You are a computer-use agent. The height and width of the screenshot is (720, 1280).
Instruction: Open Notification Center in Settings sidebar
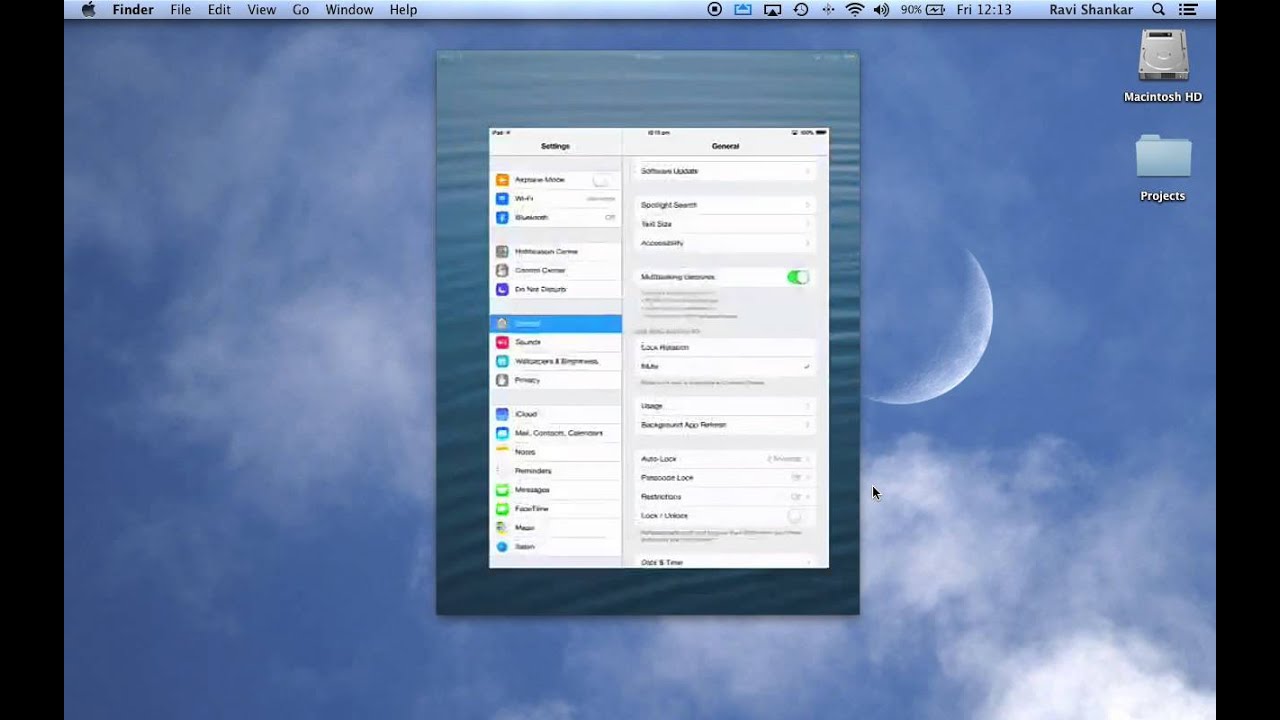coord(555,252)
